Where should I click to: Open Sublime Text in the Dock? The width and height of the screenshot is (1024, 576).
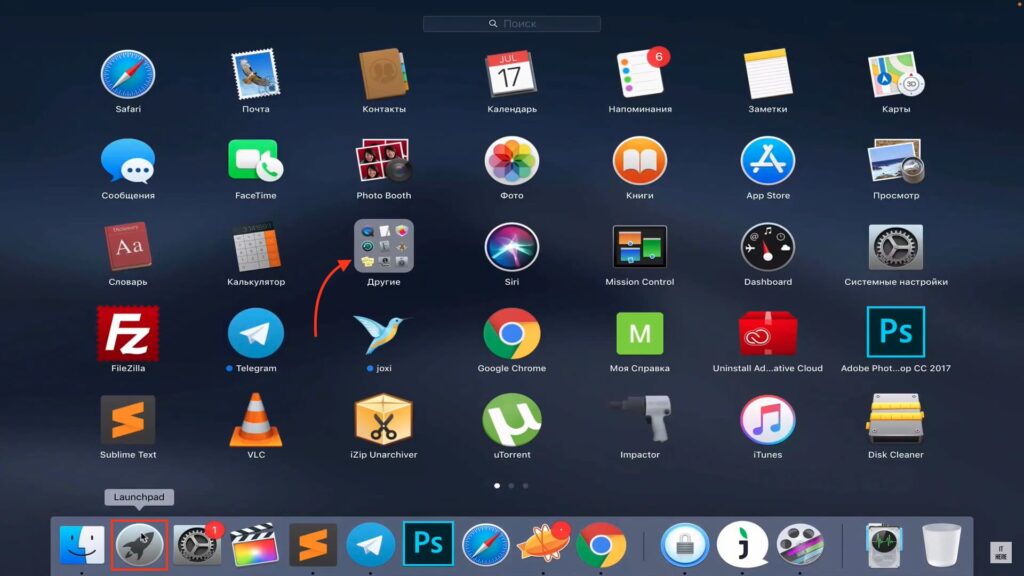[313, 544]
